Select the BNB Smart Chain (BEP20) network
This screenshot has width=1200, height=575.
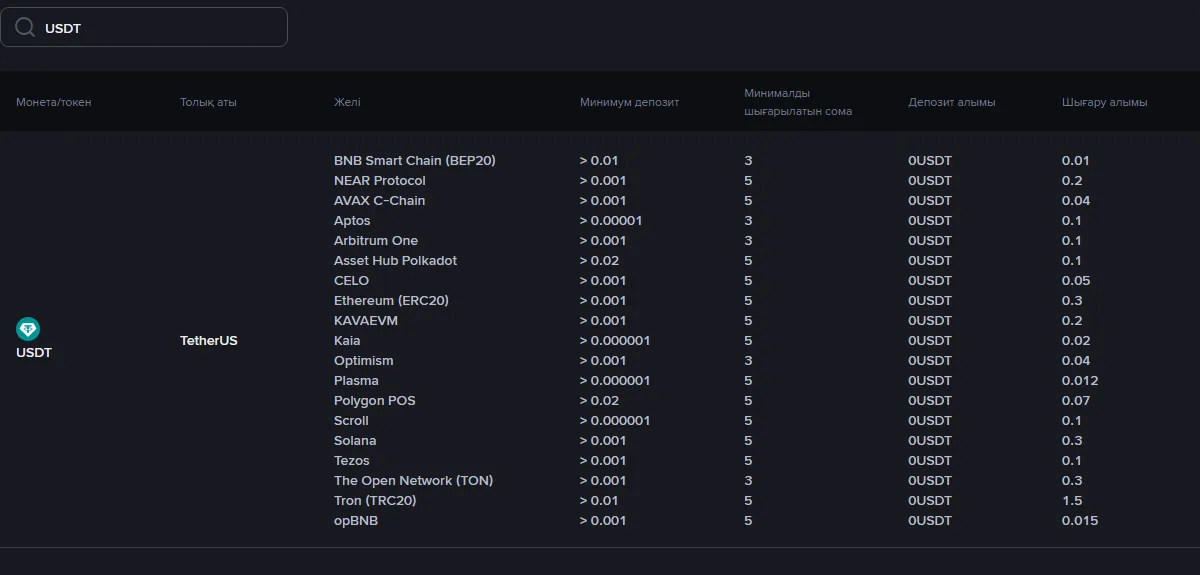click(x=415, y=160)
